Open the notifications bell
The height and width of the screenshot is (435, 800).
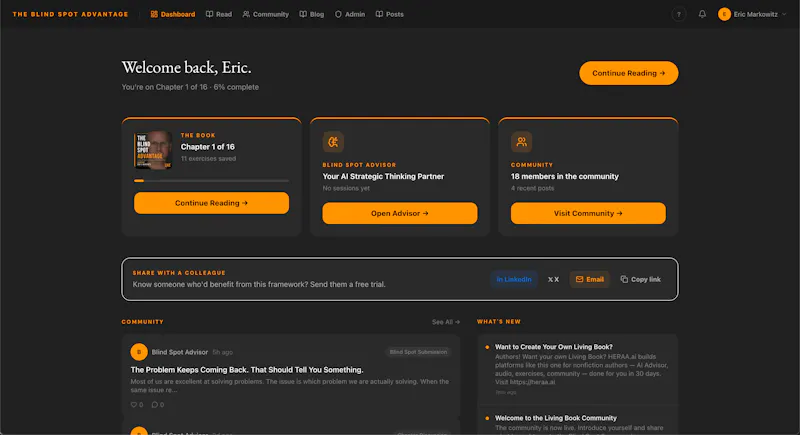coord(702,14)
